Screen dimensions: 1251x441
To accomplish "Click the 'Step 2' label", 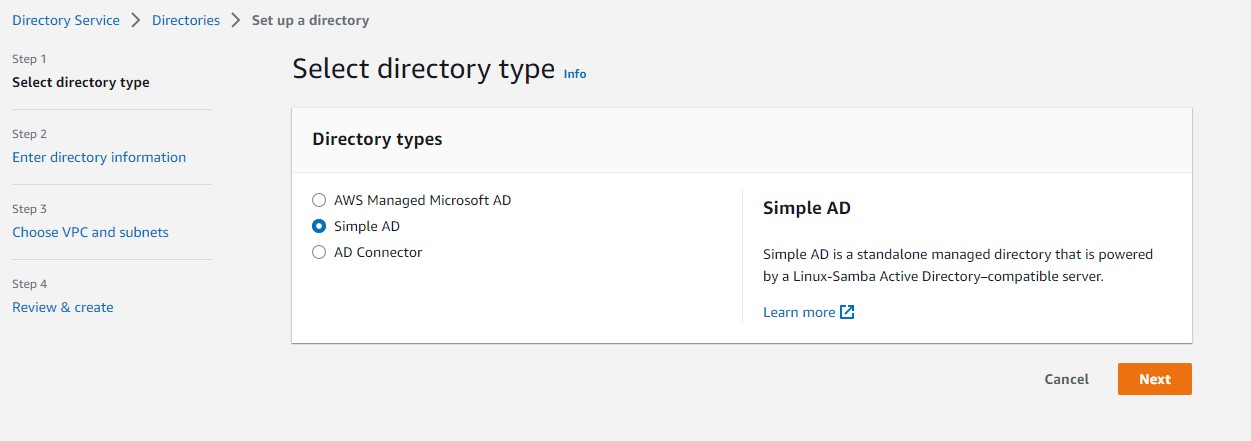I will tap(30, 134).
